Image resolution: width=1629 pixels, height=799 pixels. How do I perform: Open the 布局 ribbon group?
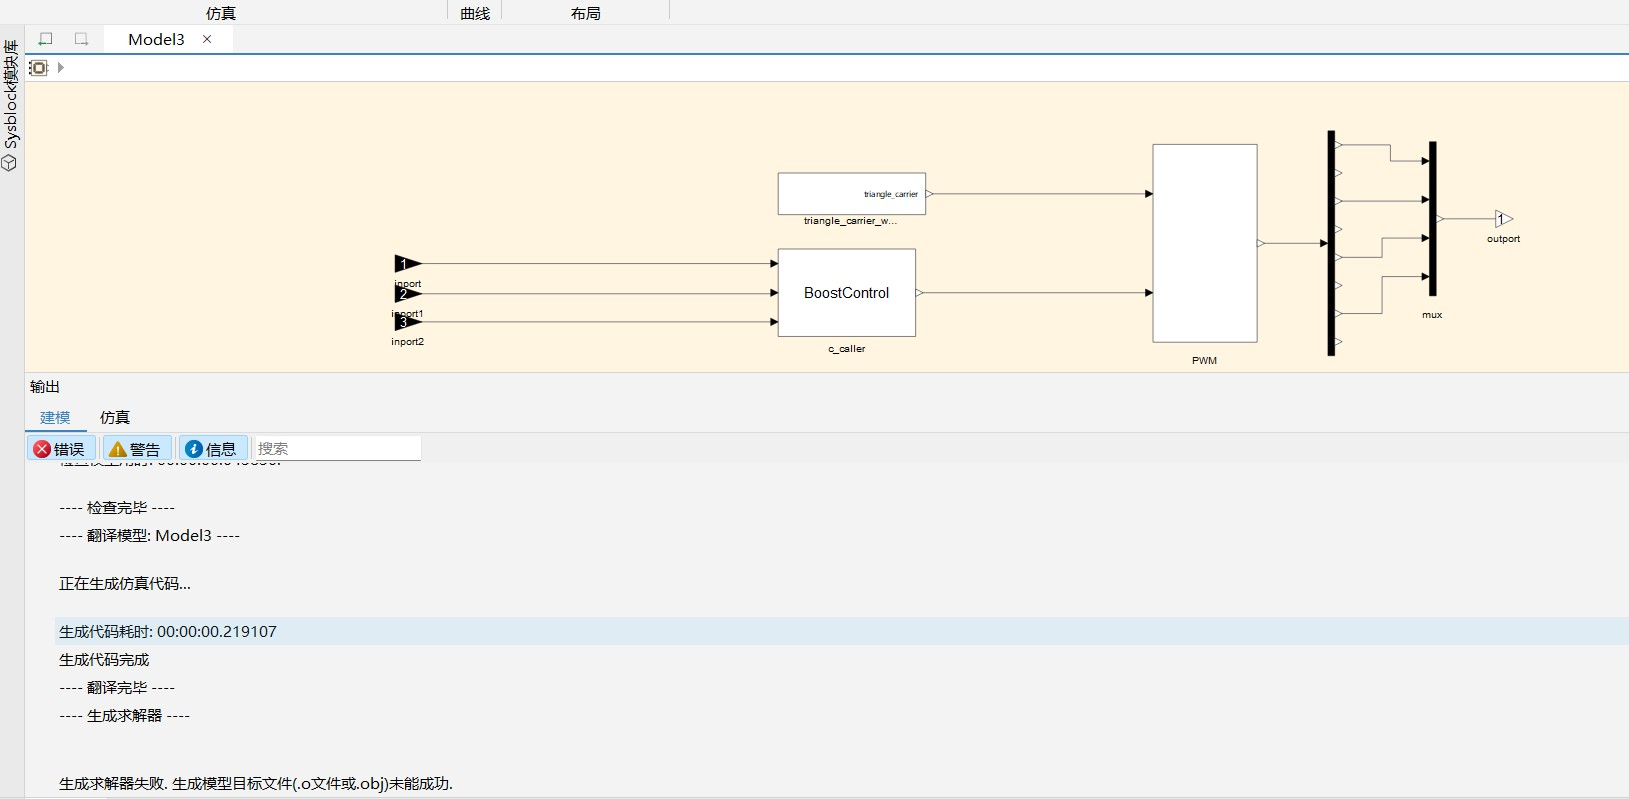tap(586, 13)
